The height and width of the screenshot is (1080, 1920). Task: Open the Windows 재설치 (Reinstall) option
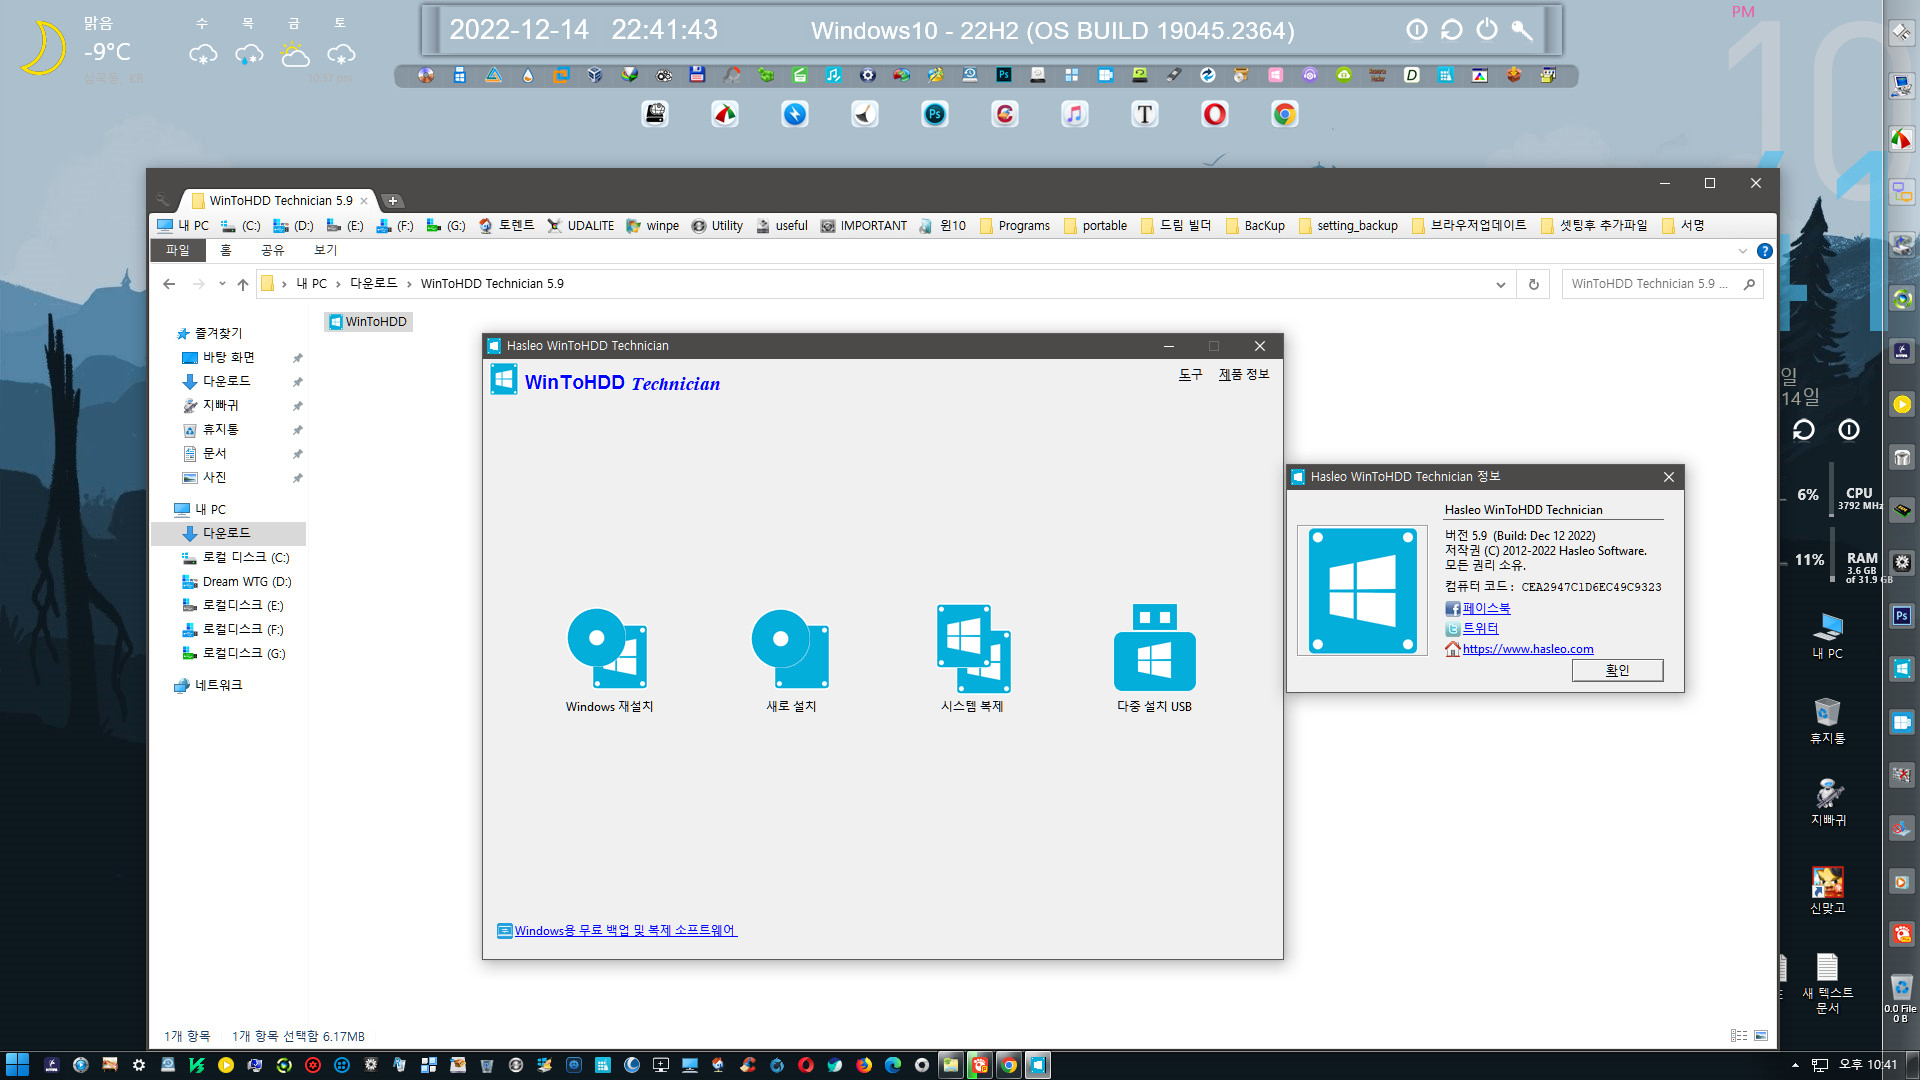[x=609, y=658]
